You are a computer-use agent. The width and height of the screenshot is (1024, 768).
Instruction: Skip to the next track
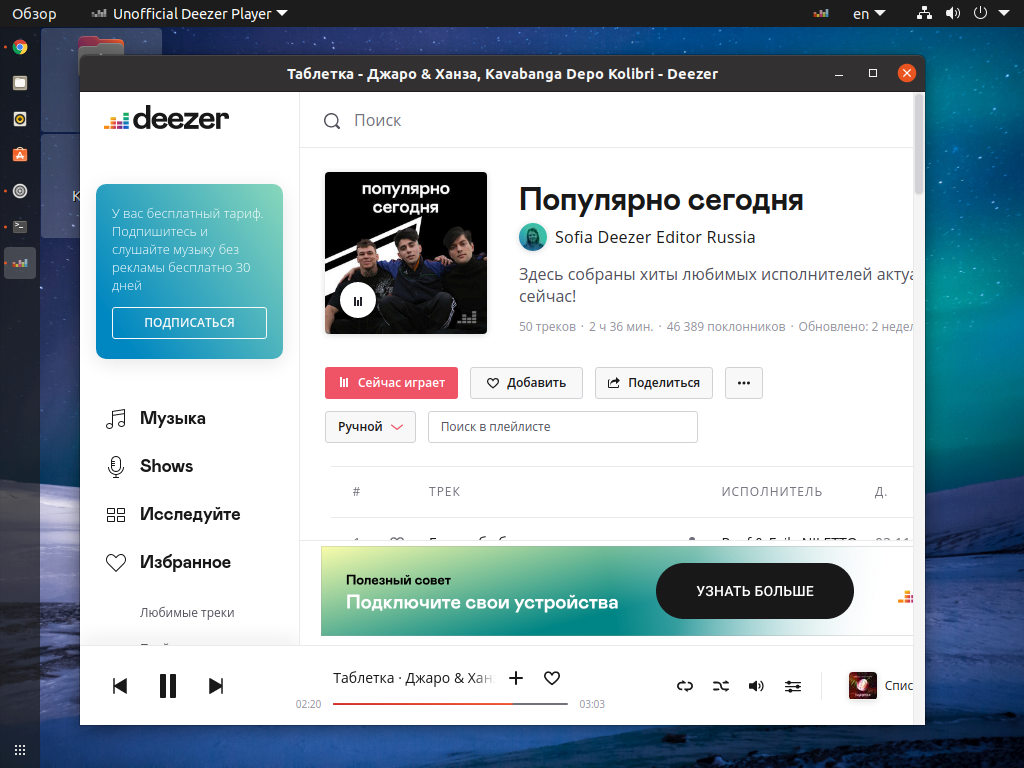(x=216, y=686)
